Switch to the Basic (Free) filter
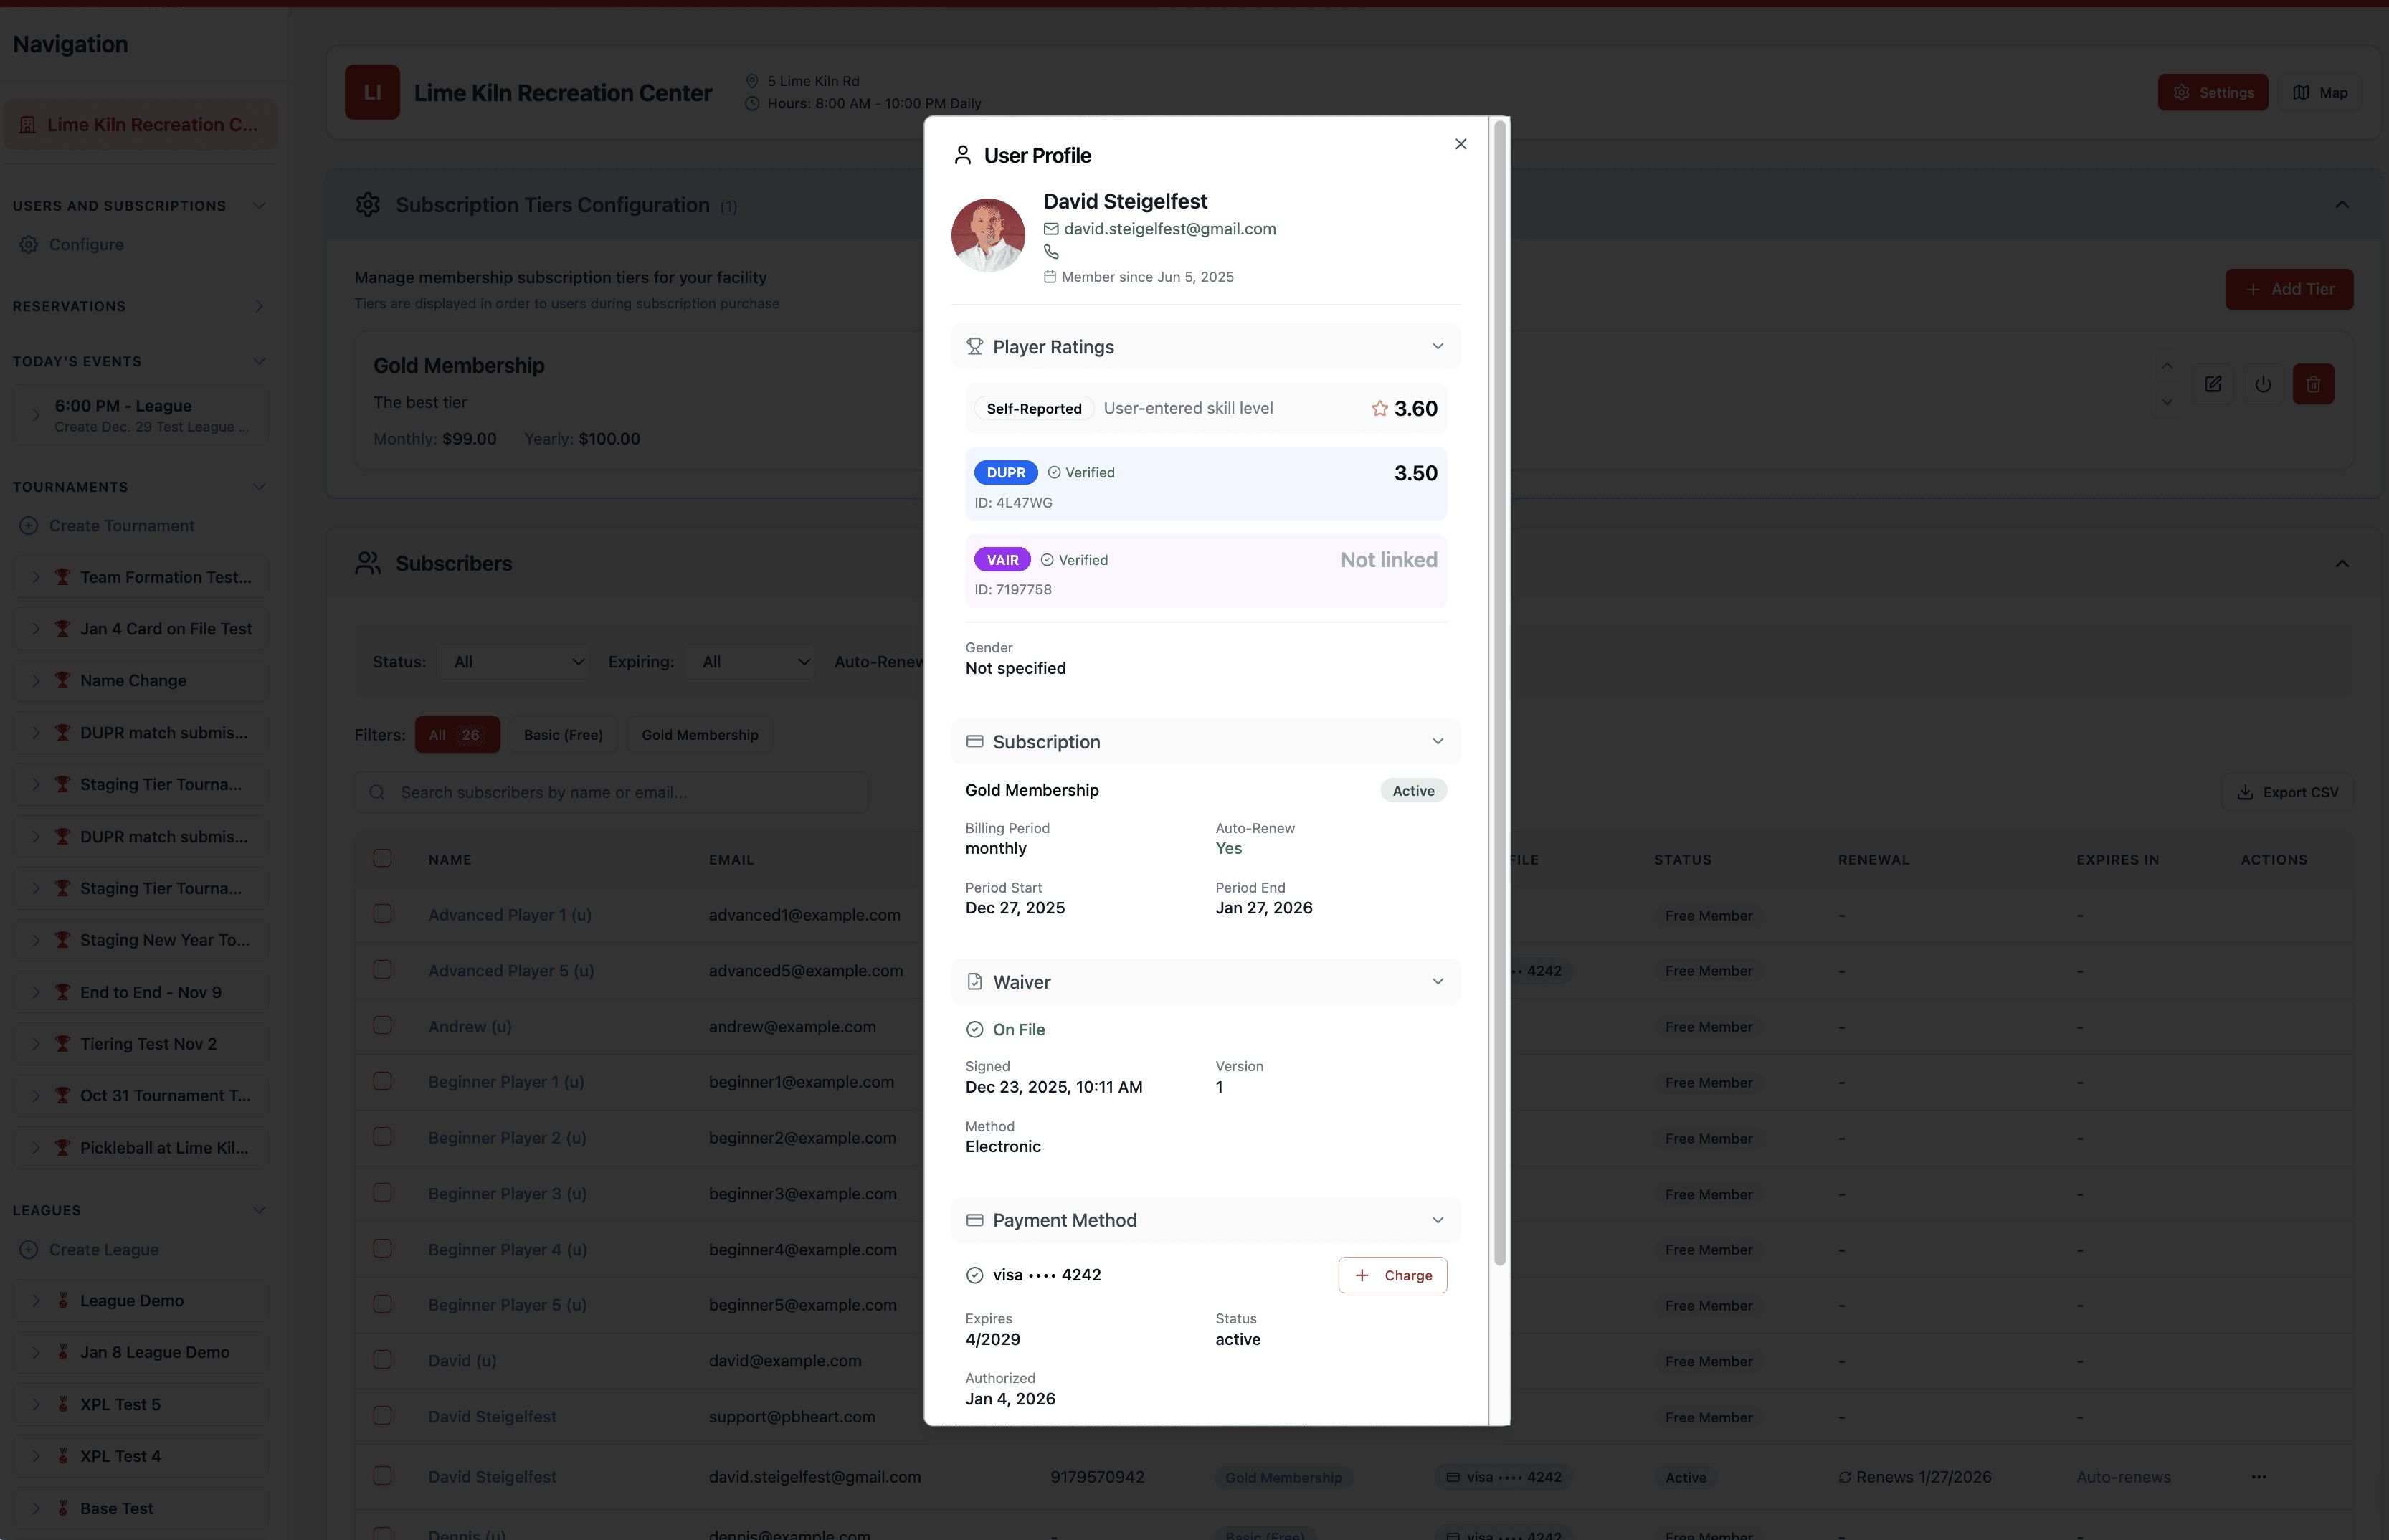This screenshot has width=2389, height=1540. point(562,734)
